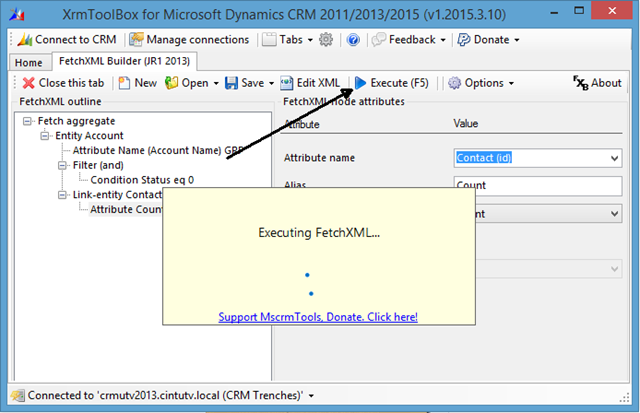Select the Fetch aggregate tree item
This screenshot has height=413, width=640.
pos(76,121)
